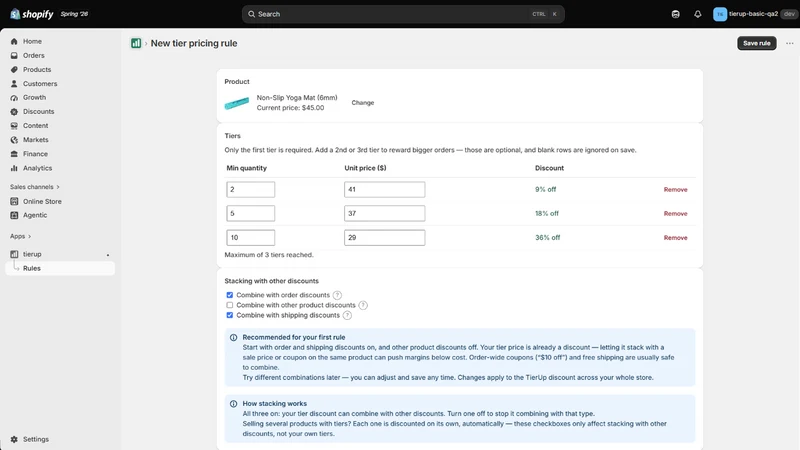
Task: Click the store inbox icon in top bar
Action: (676, 14)
